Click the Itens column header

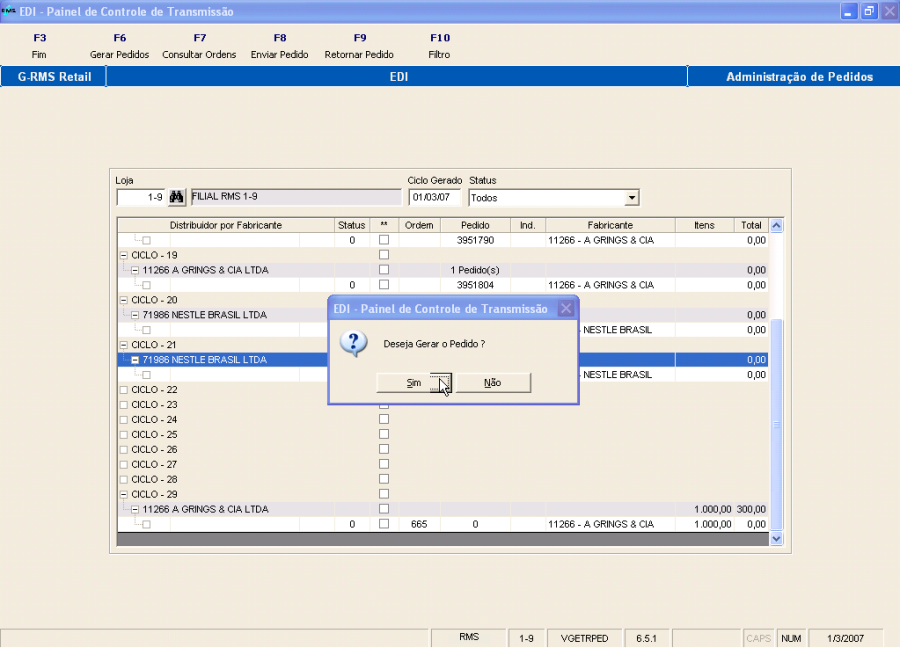point(704,225)
